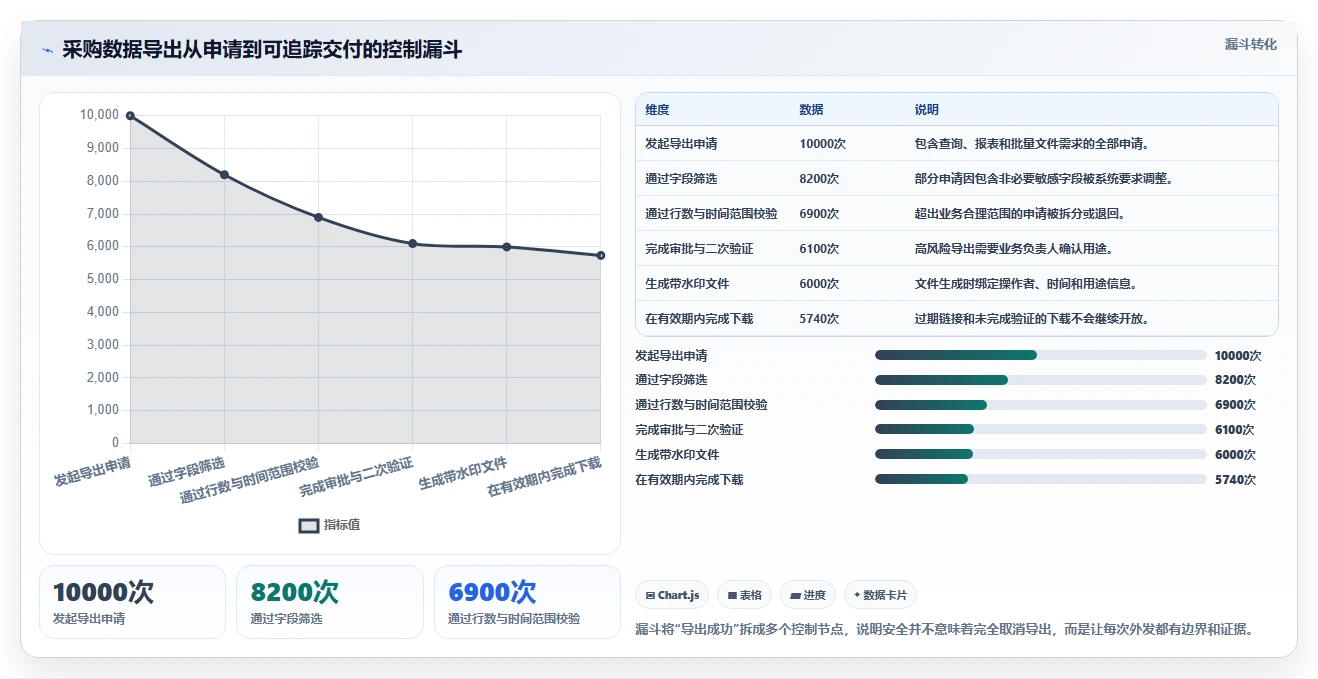The width and height of the screenshot is (1318, 679).
Task: Click the 指标值 legend label text
Action: pos(342,525)
